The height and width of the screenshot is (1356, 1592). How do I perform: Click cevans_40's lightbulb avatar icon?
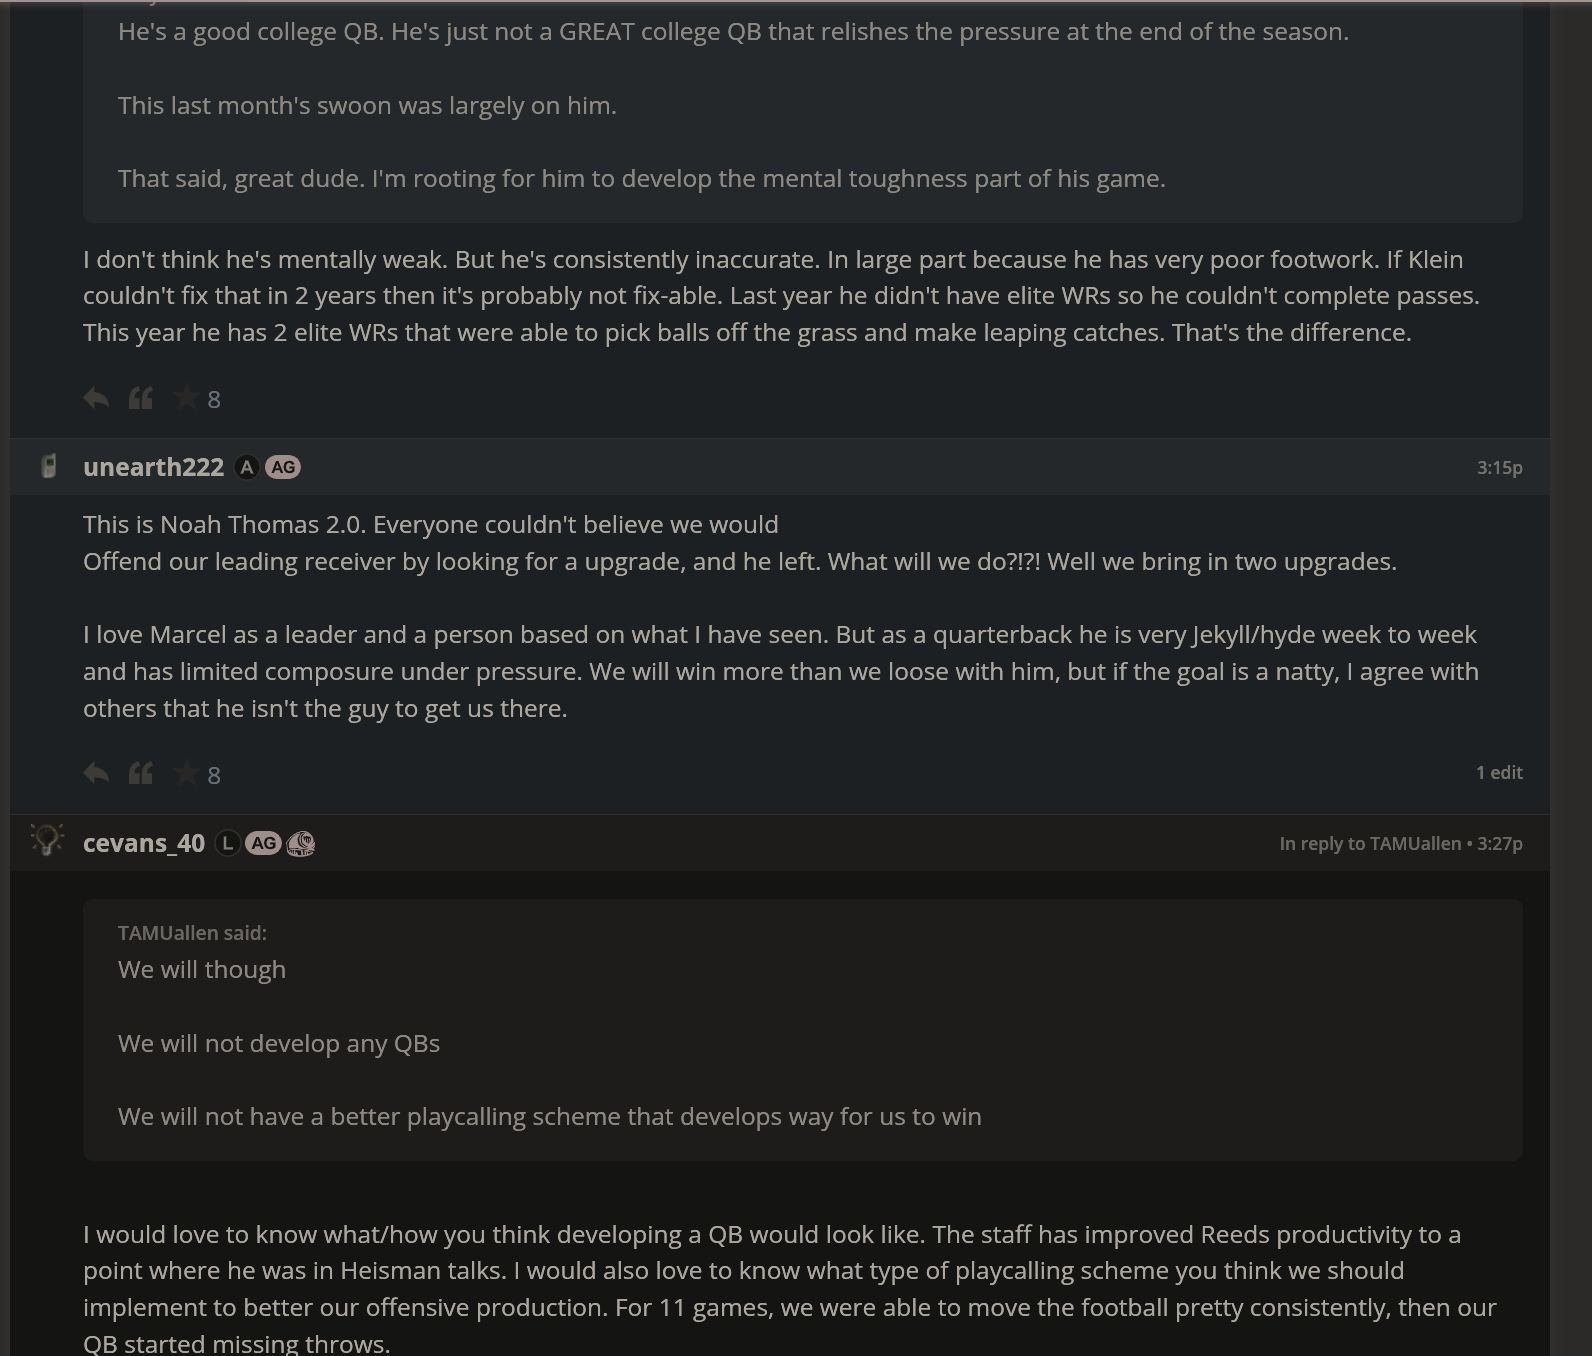click(47, 840)
